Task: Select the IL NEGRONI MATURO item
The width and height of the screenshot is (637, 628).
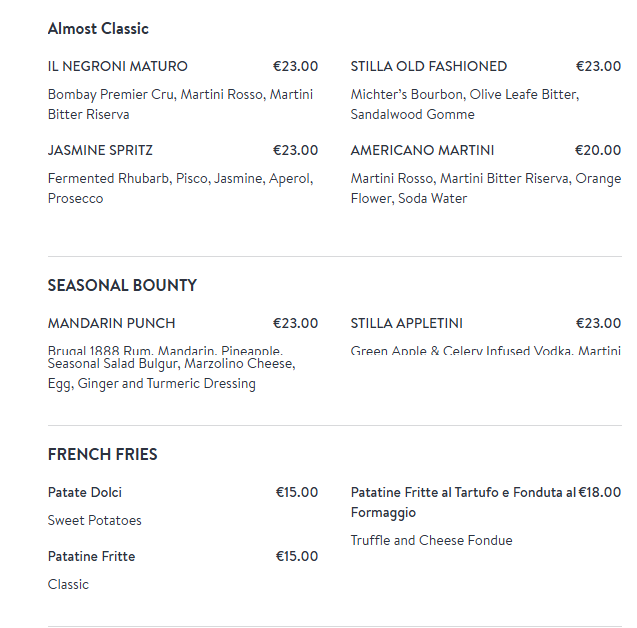Action: pyautogui.click(x=117, y=66)
